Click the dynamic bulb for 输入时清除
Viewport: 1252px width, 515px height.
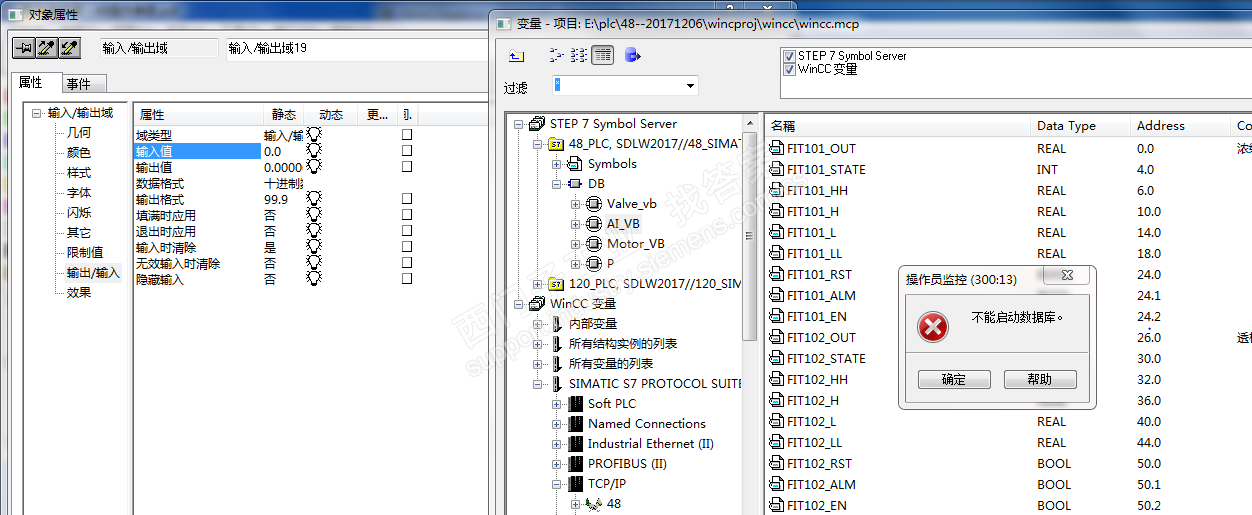(x=314, y=247)
